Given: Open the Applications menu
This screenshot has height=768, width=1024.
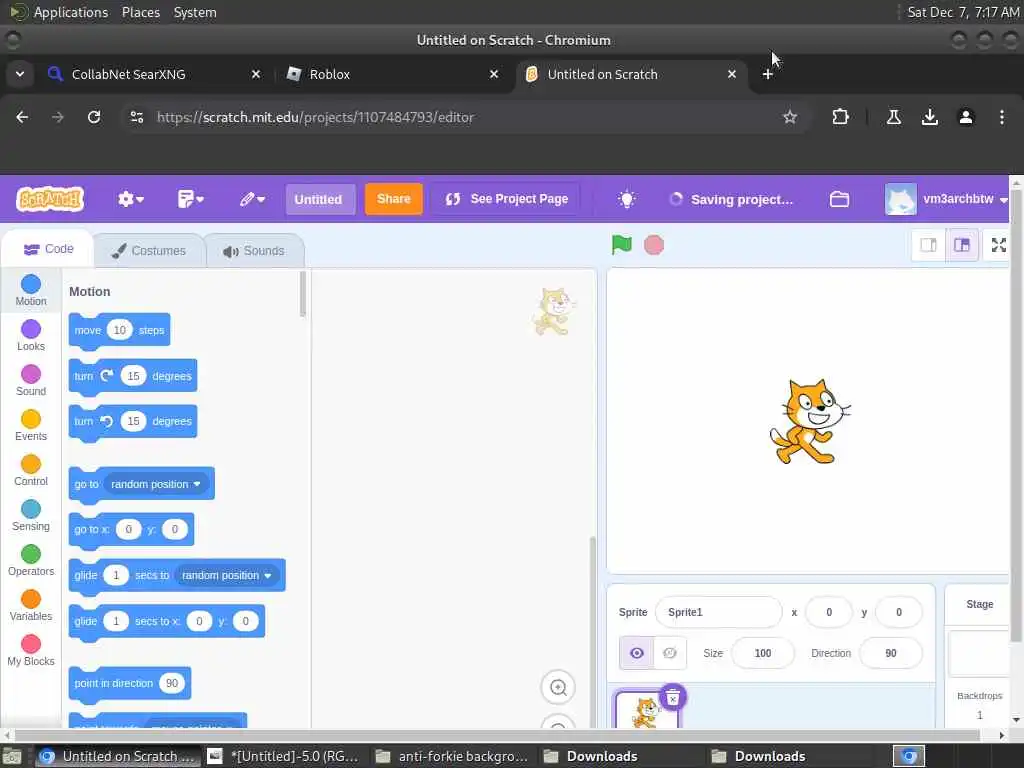Looking at the screenshot, I should click(71, 12).
